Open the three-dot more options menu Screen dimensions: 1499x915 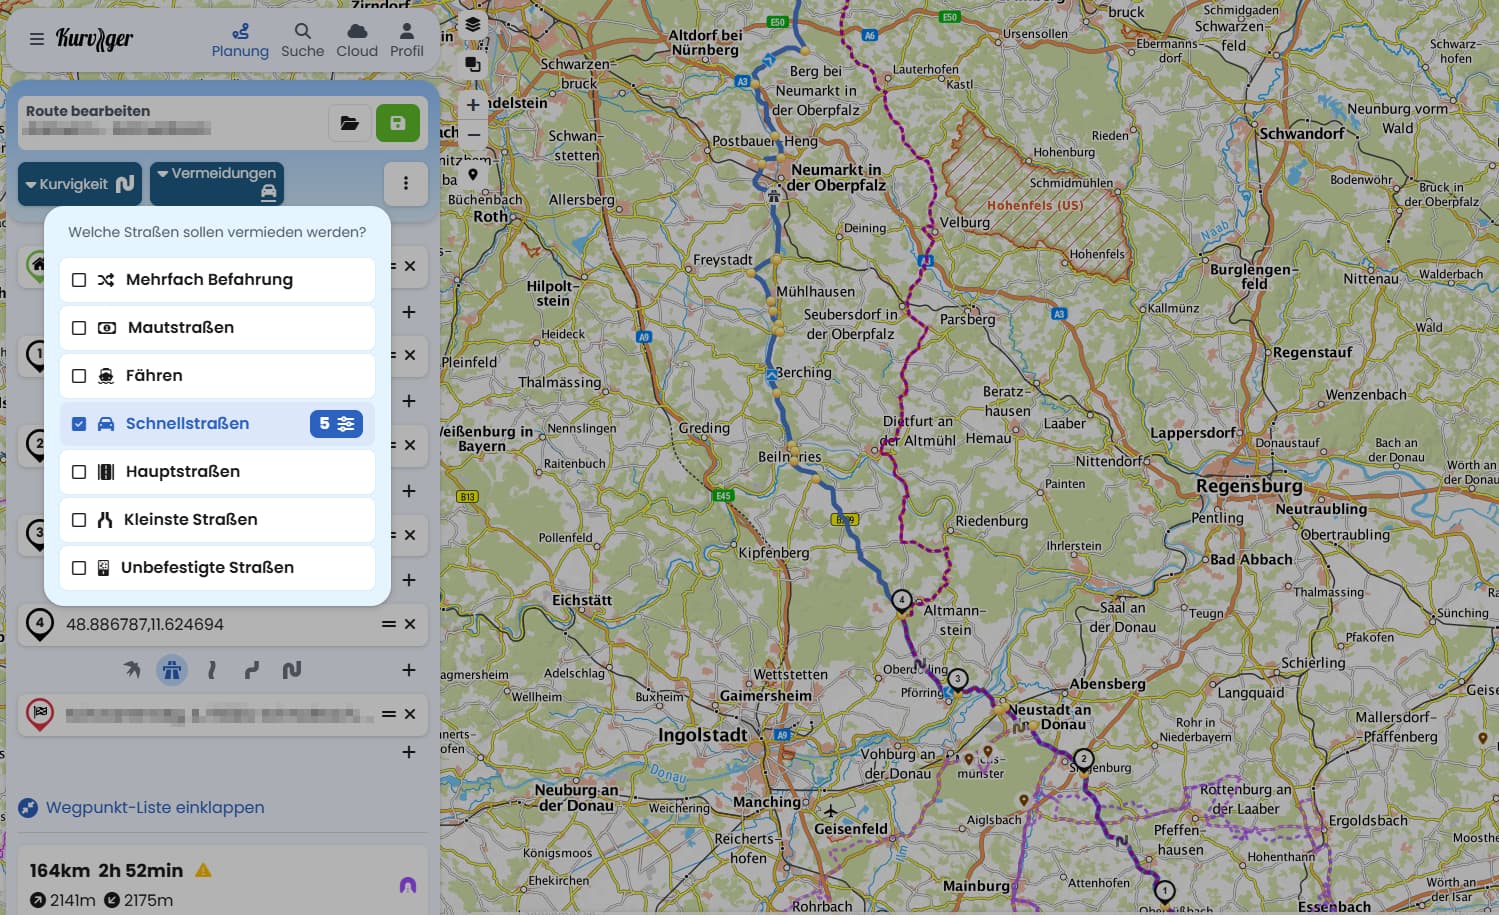(405, 183)
